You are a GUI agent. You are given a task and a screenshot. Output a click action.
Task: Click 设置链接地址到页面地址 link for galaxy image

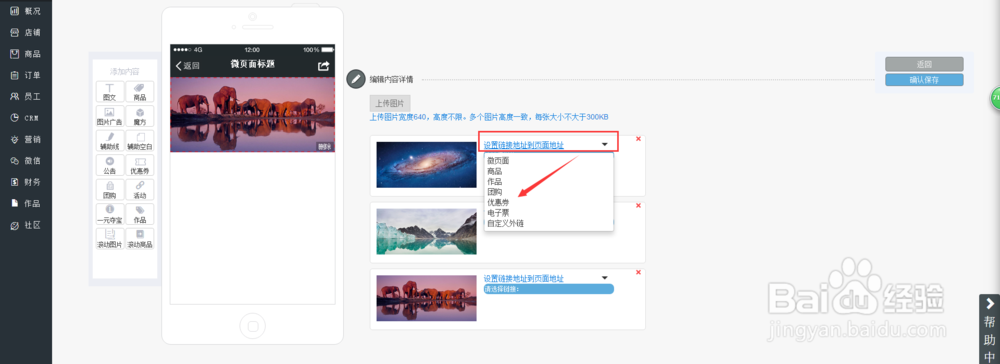point(524,145)
